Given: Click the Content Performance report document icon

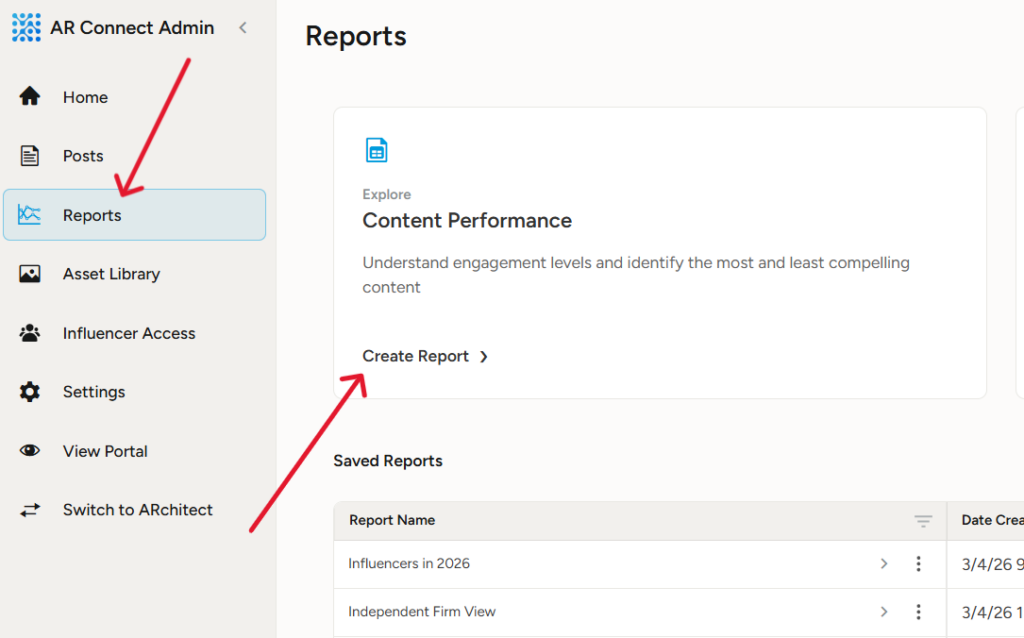Looking at the screenshot, I should pyautogui.click(x=377, y=149).
